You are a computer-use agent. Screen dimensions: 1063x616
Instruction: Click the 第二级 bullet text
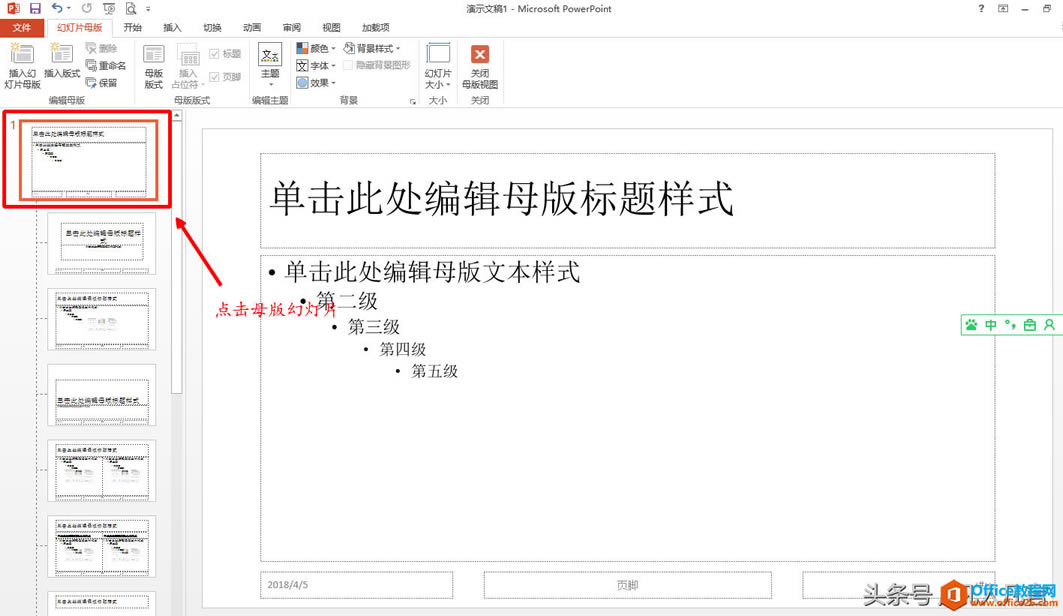346,300
